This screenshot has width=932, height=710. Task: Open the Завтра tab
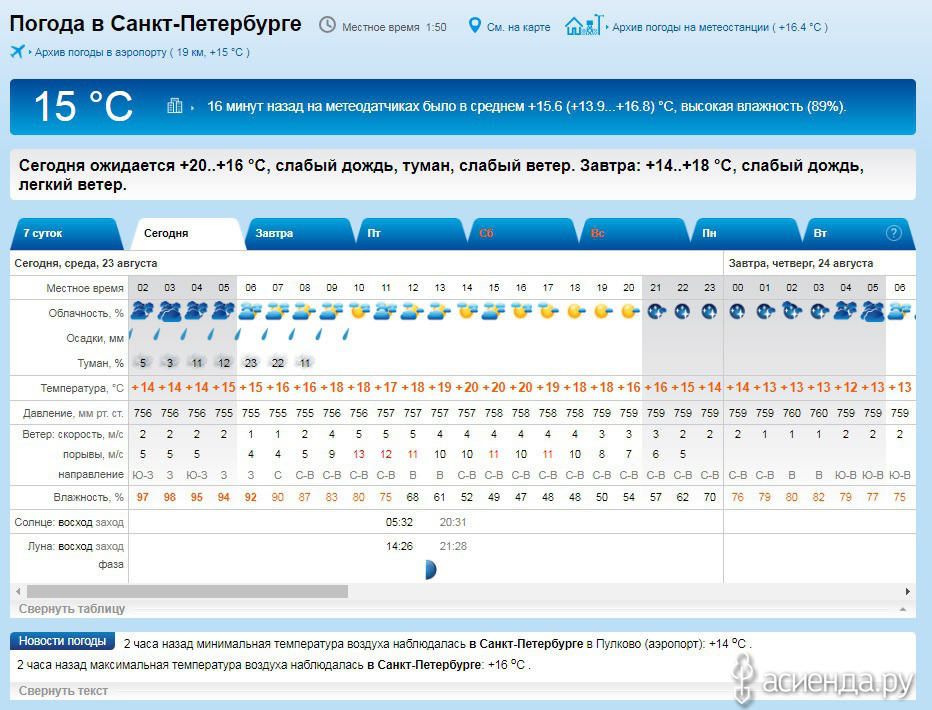click(299, 233)
